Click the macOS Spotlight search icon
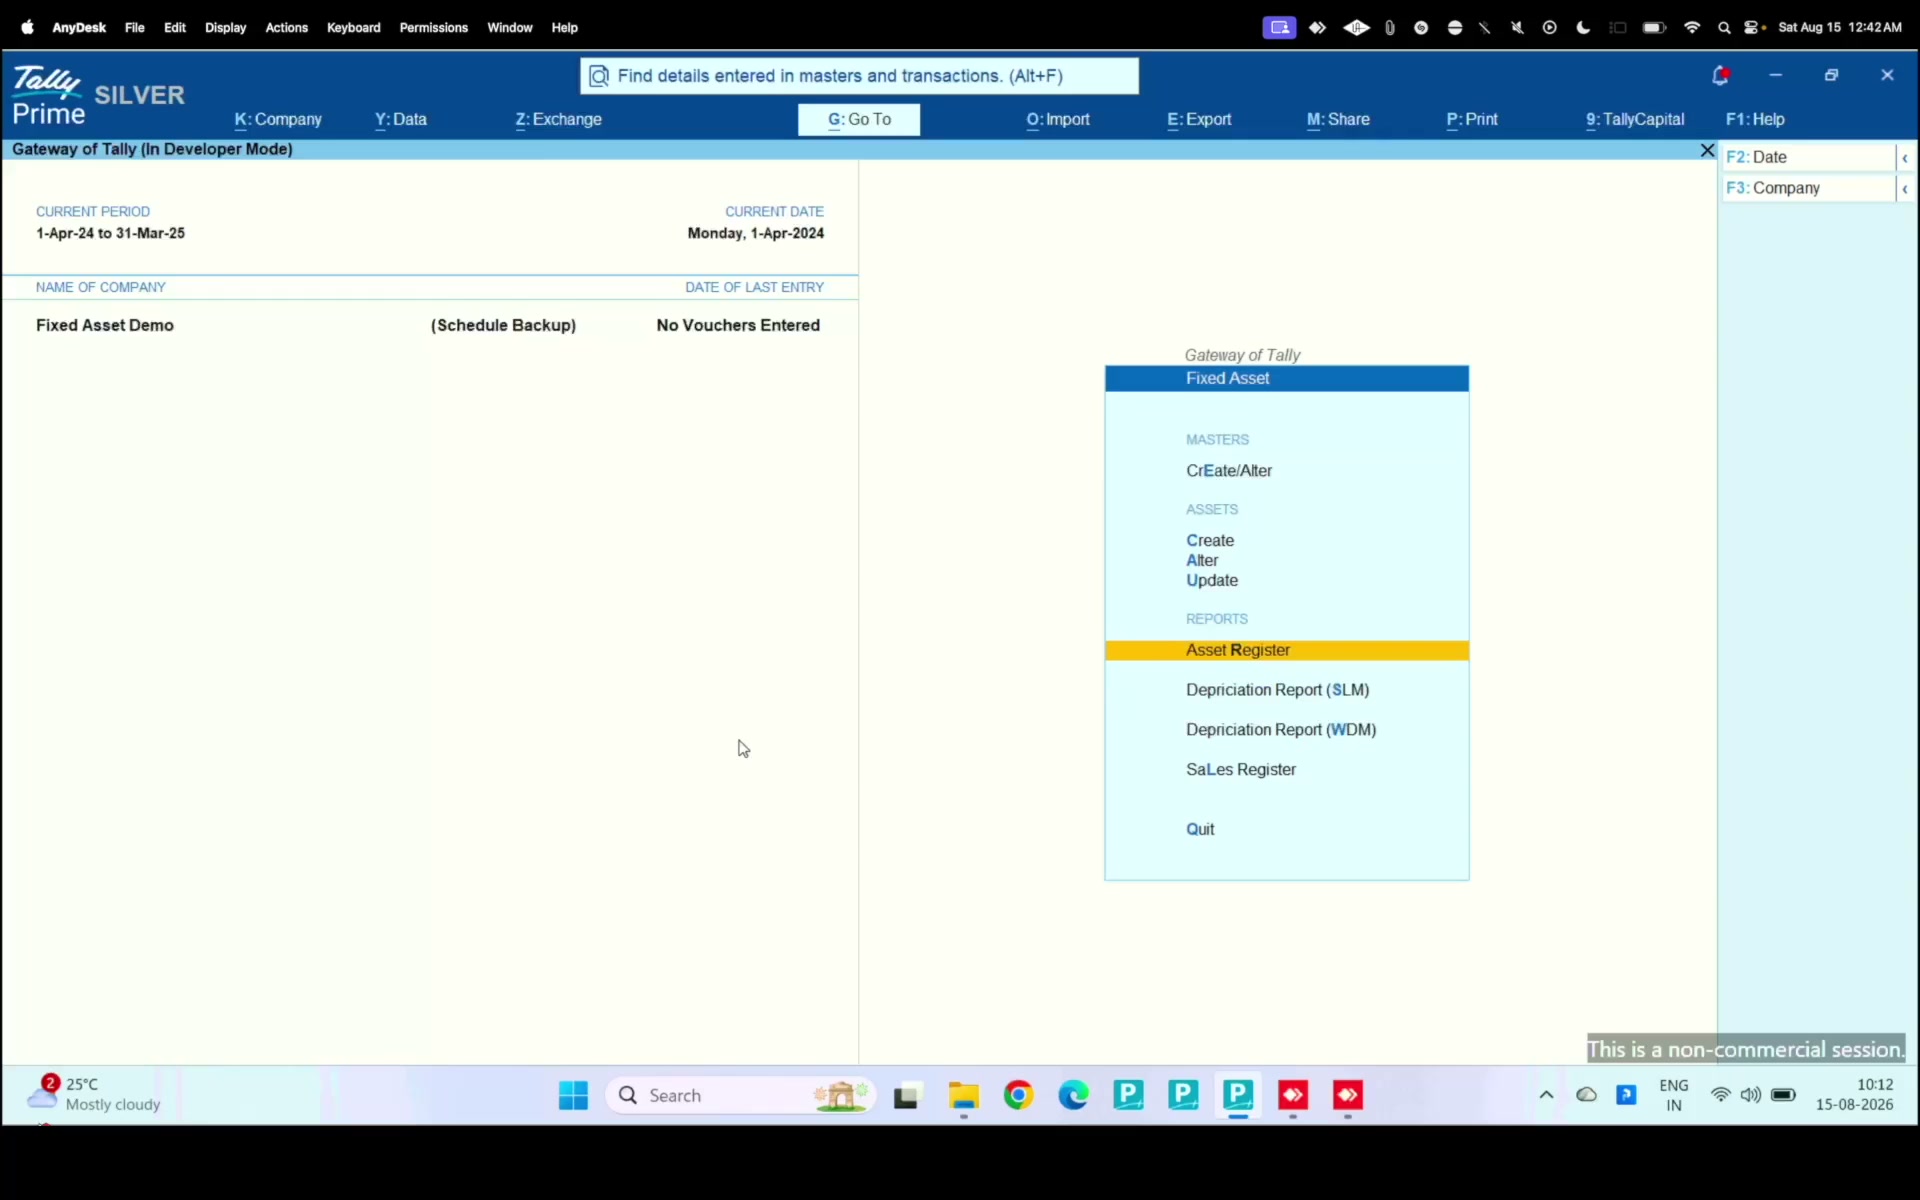The height and width of the screenshot is (1200, 1920). pos(1724,28)
